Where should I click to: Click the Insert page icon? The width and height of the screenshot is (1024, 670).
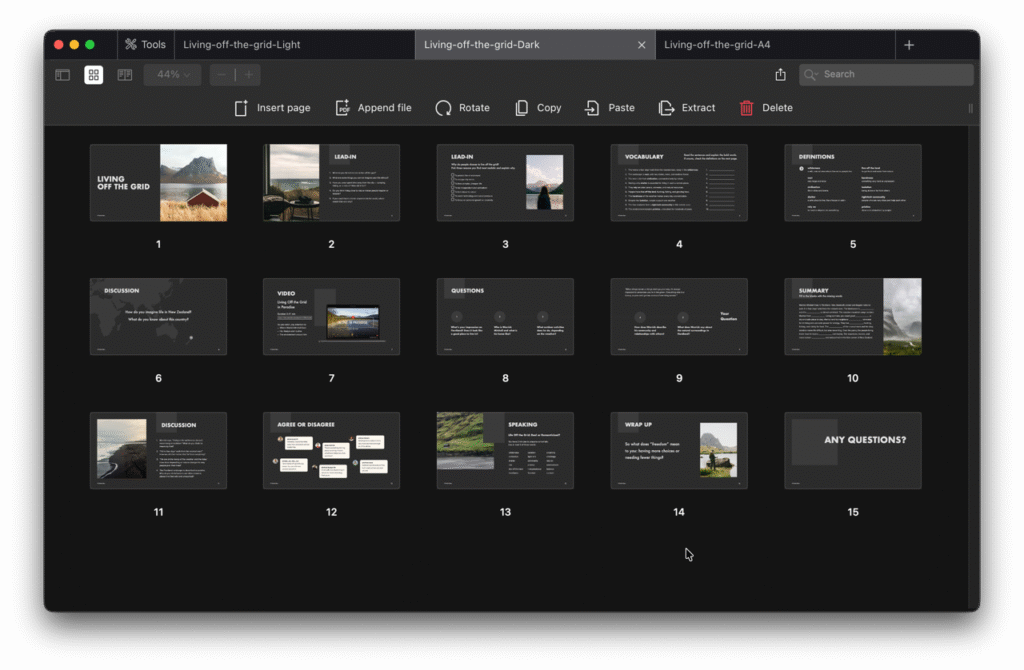click(241, 108)
